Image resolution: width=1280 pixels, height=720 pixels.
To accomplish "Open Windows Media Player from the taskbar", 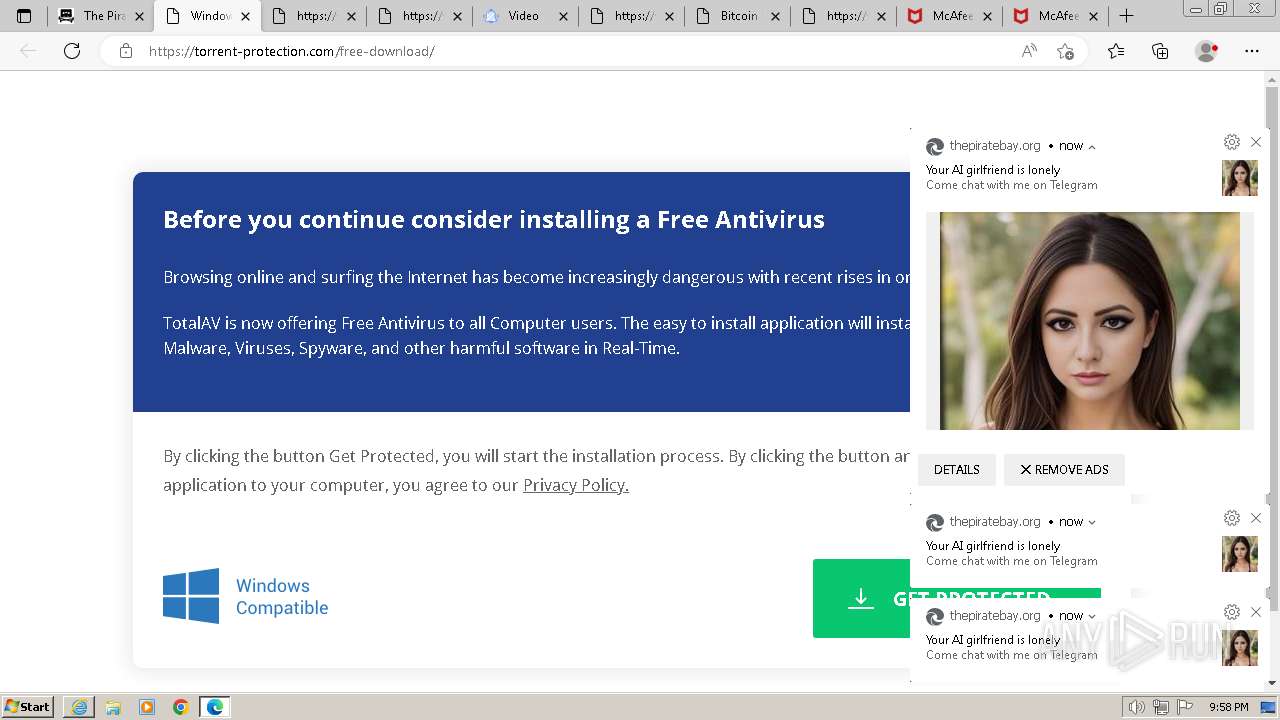I will point(147,707).
